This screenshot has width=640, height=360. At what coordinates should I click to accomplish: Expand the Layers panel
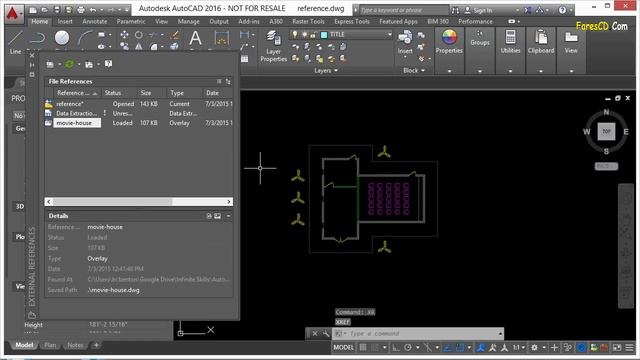(x=326, y=71)
